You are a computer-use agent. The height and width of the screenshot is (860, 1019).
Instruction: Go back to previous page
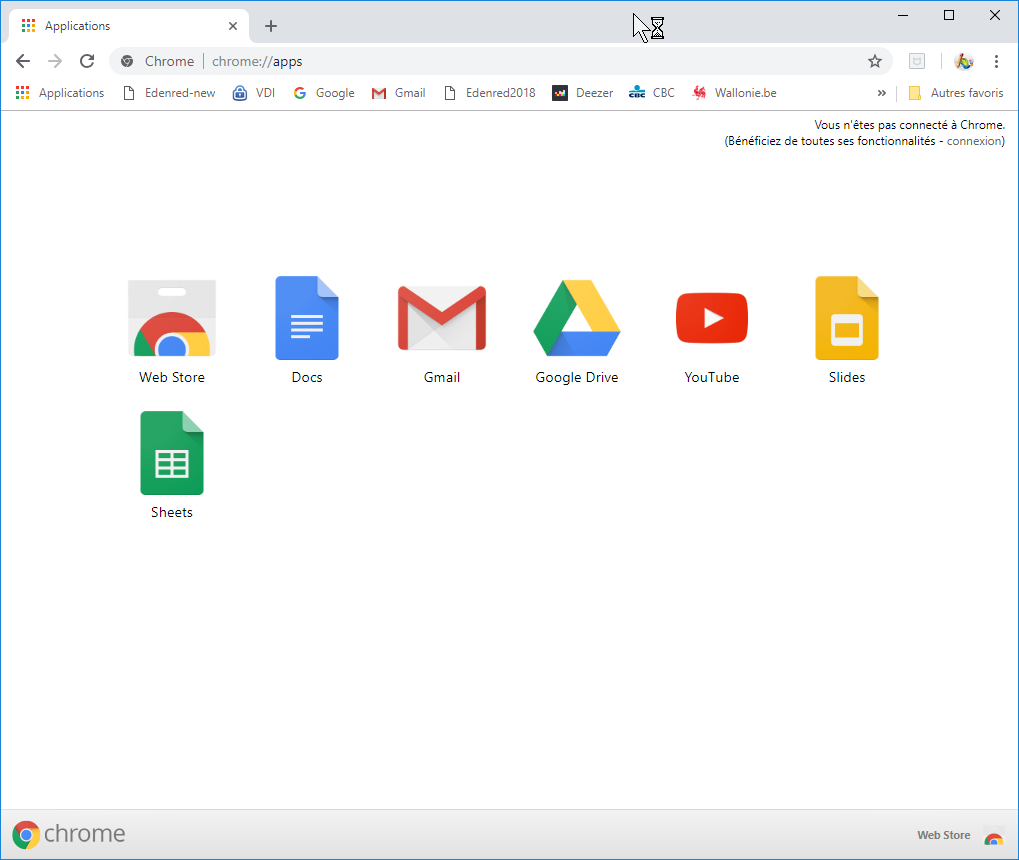click(23, 61)
